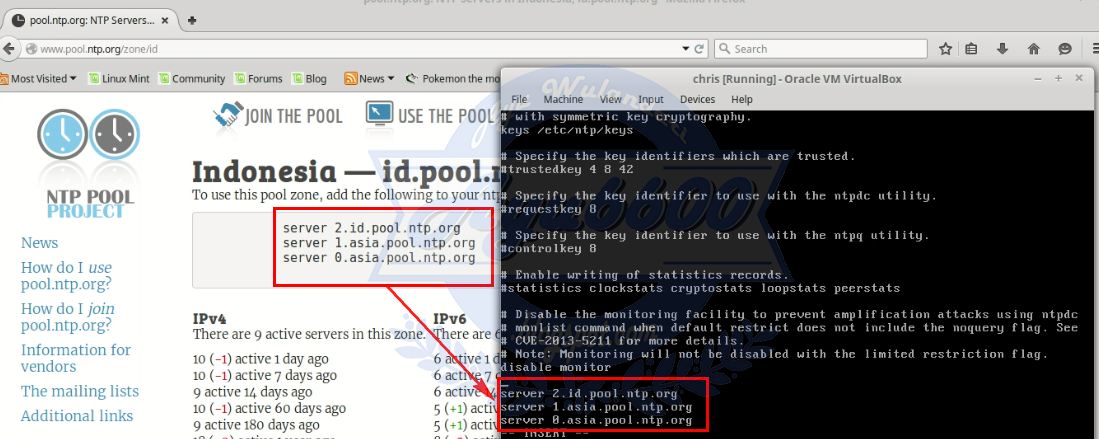
Task: Follow the News sidebar link
Action: (x=39, y=243)
